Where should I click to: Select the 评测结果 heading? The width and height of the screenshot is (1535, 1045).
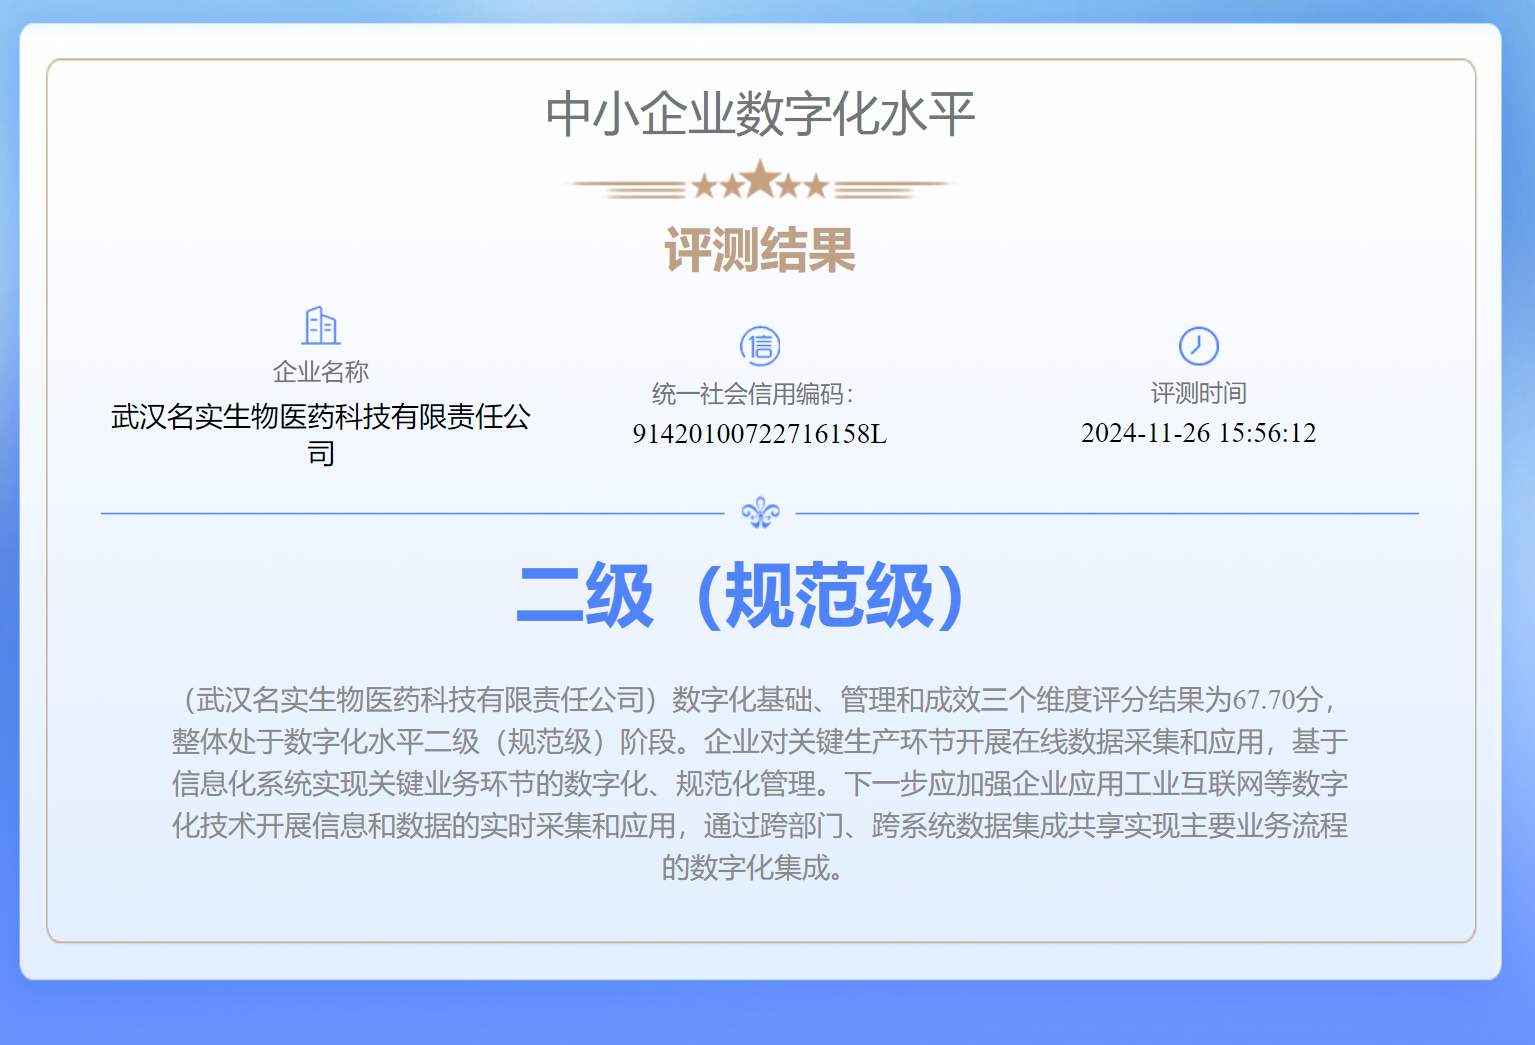click(760, 250)
